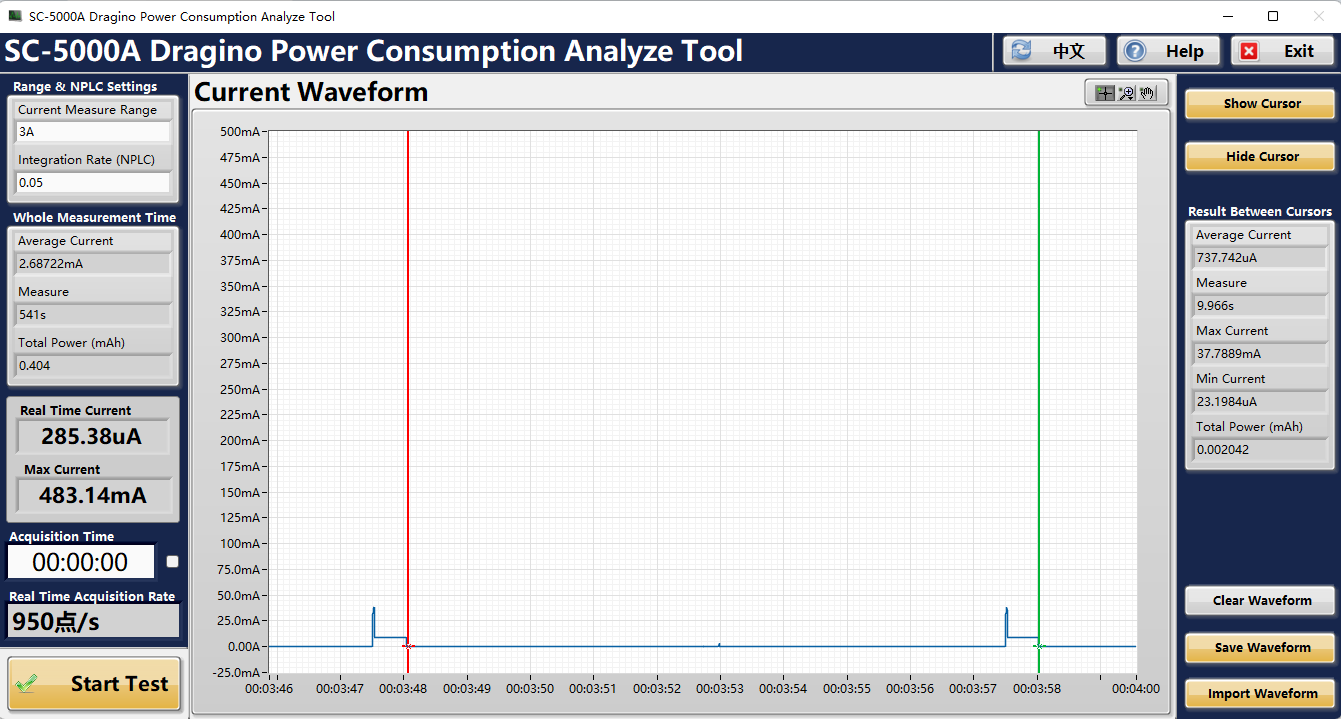Toggle the checkbox beside Acquisition Time
The height and width of the screenshot is (719, 1341).
pyautogui.click(x=172, y=562)
